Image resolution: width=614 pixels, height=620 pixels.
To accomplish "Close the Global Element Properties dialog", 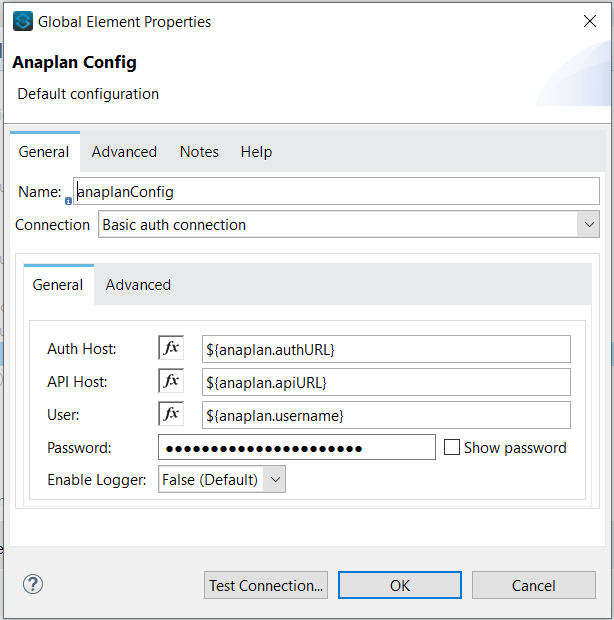I will pyautogui.click(x=590, y=21).
